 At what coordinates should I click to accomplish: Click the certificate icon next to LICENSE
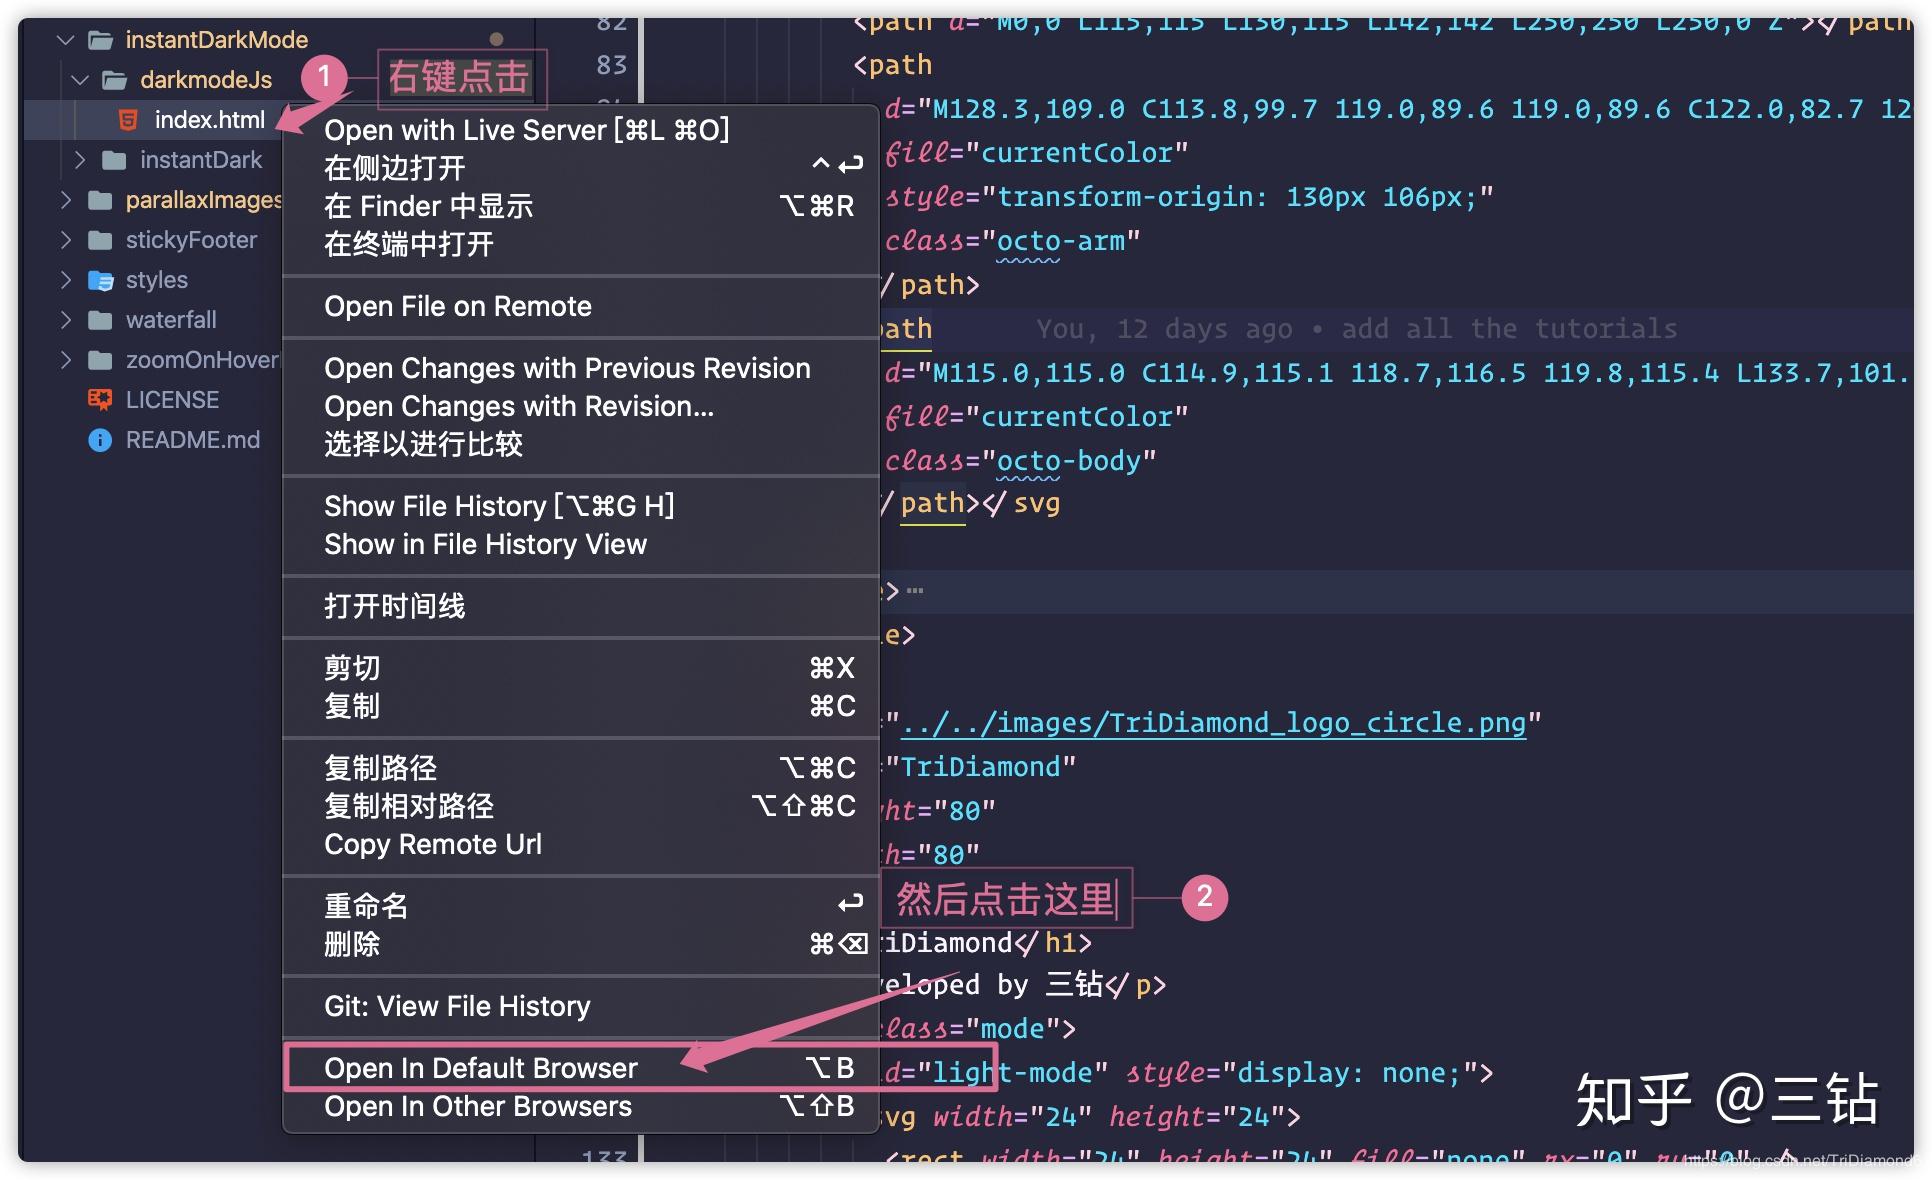pos(99,399)
